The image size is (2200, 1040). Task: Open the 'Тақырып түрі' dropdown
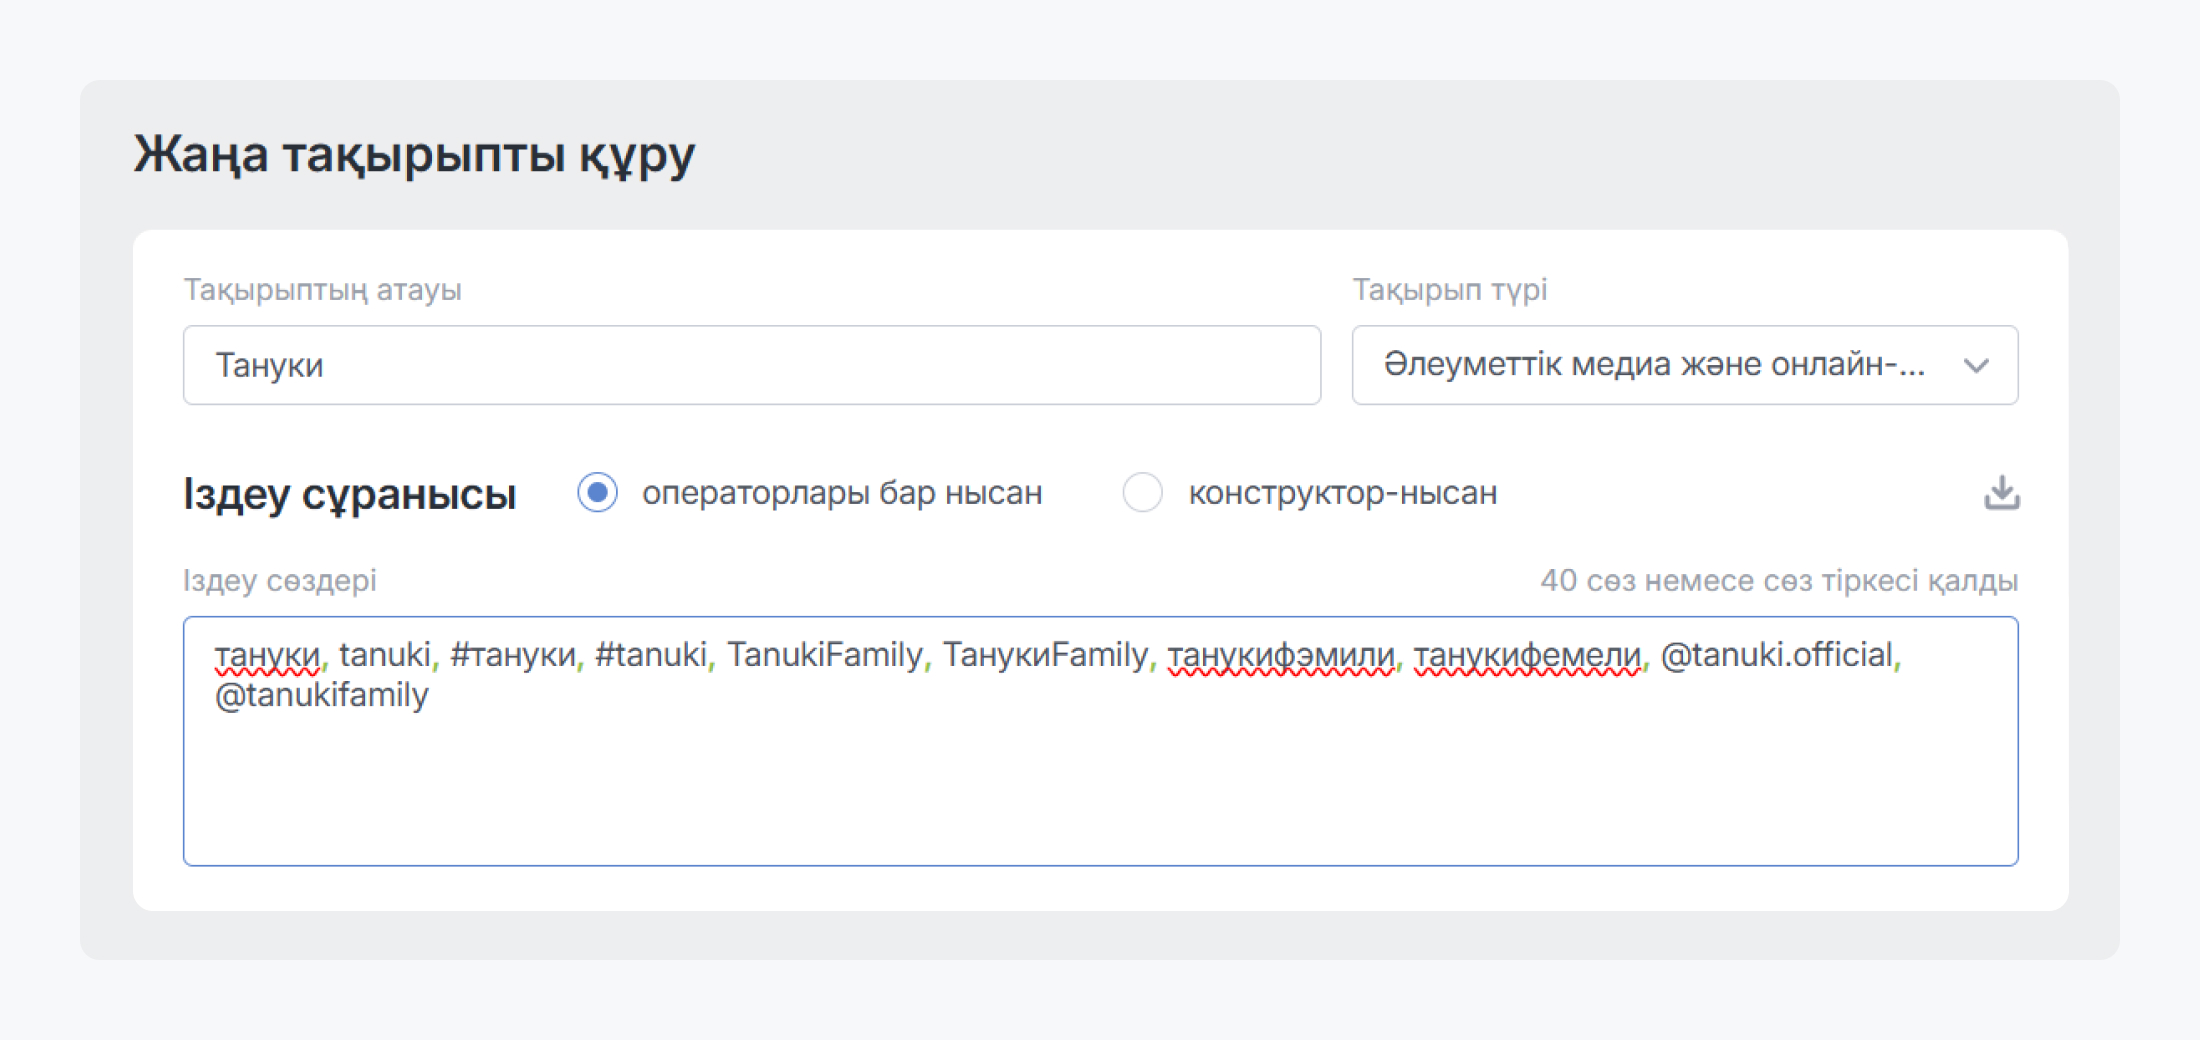click(1685, 365)
